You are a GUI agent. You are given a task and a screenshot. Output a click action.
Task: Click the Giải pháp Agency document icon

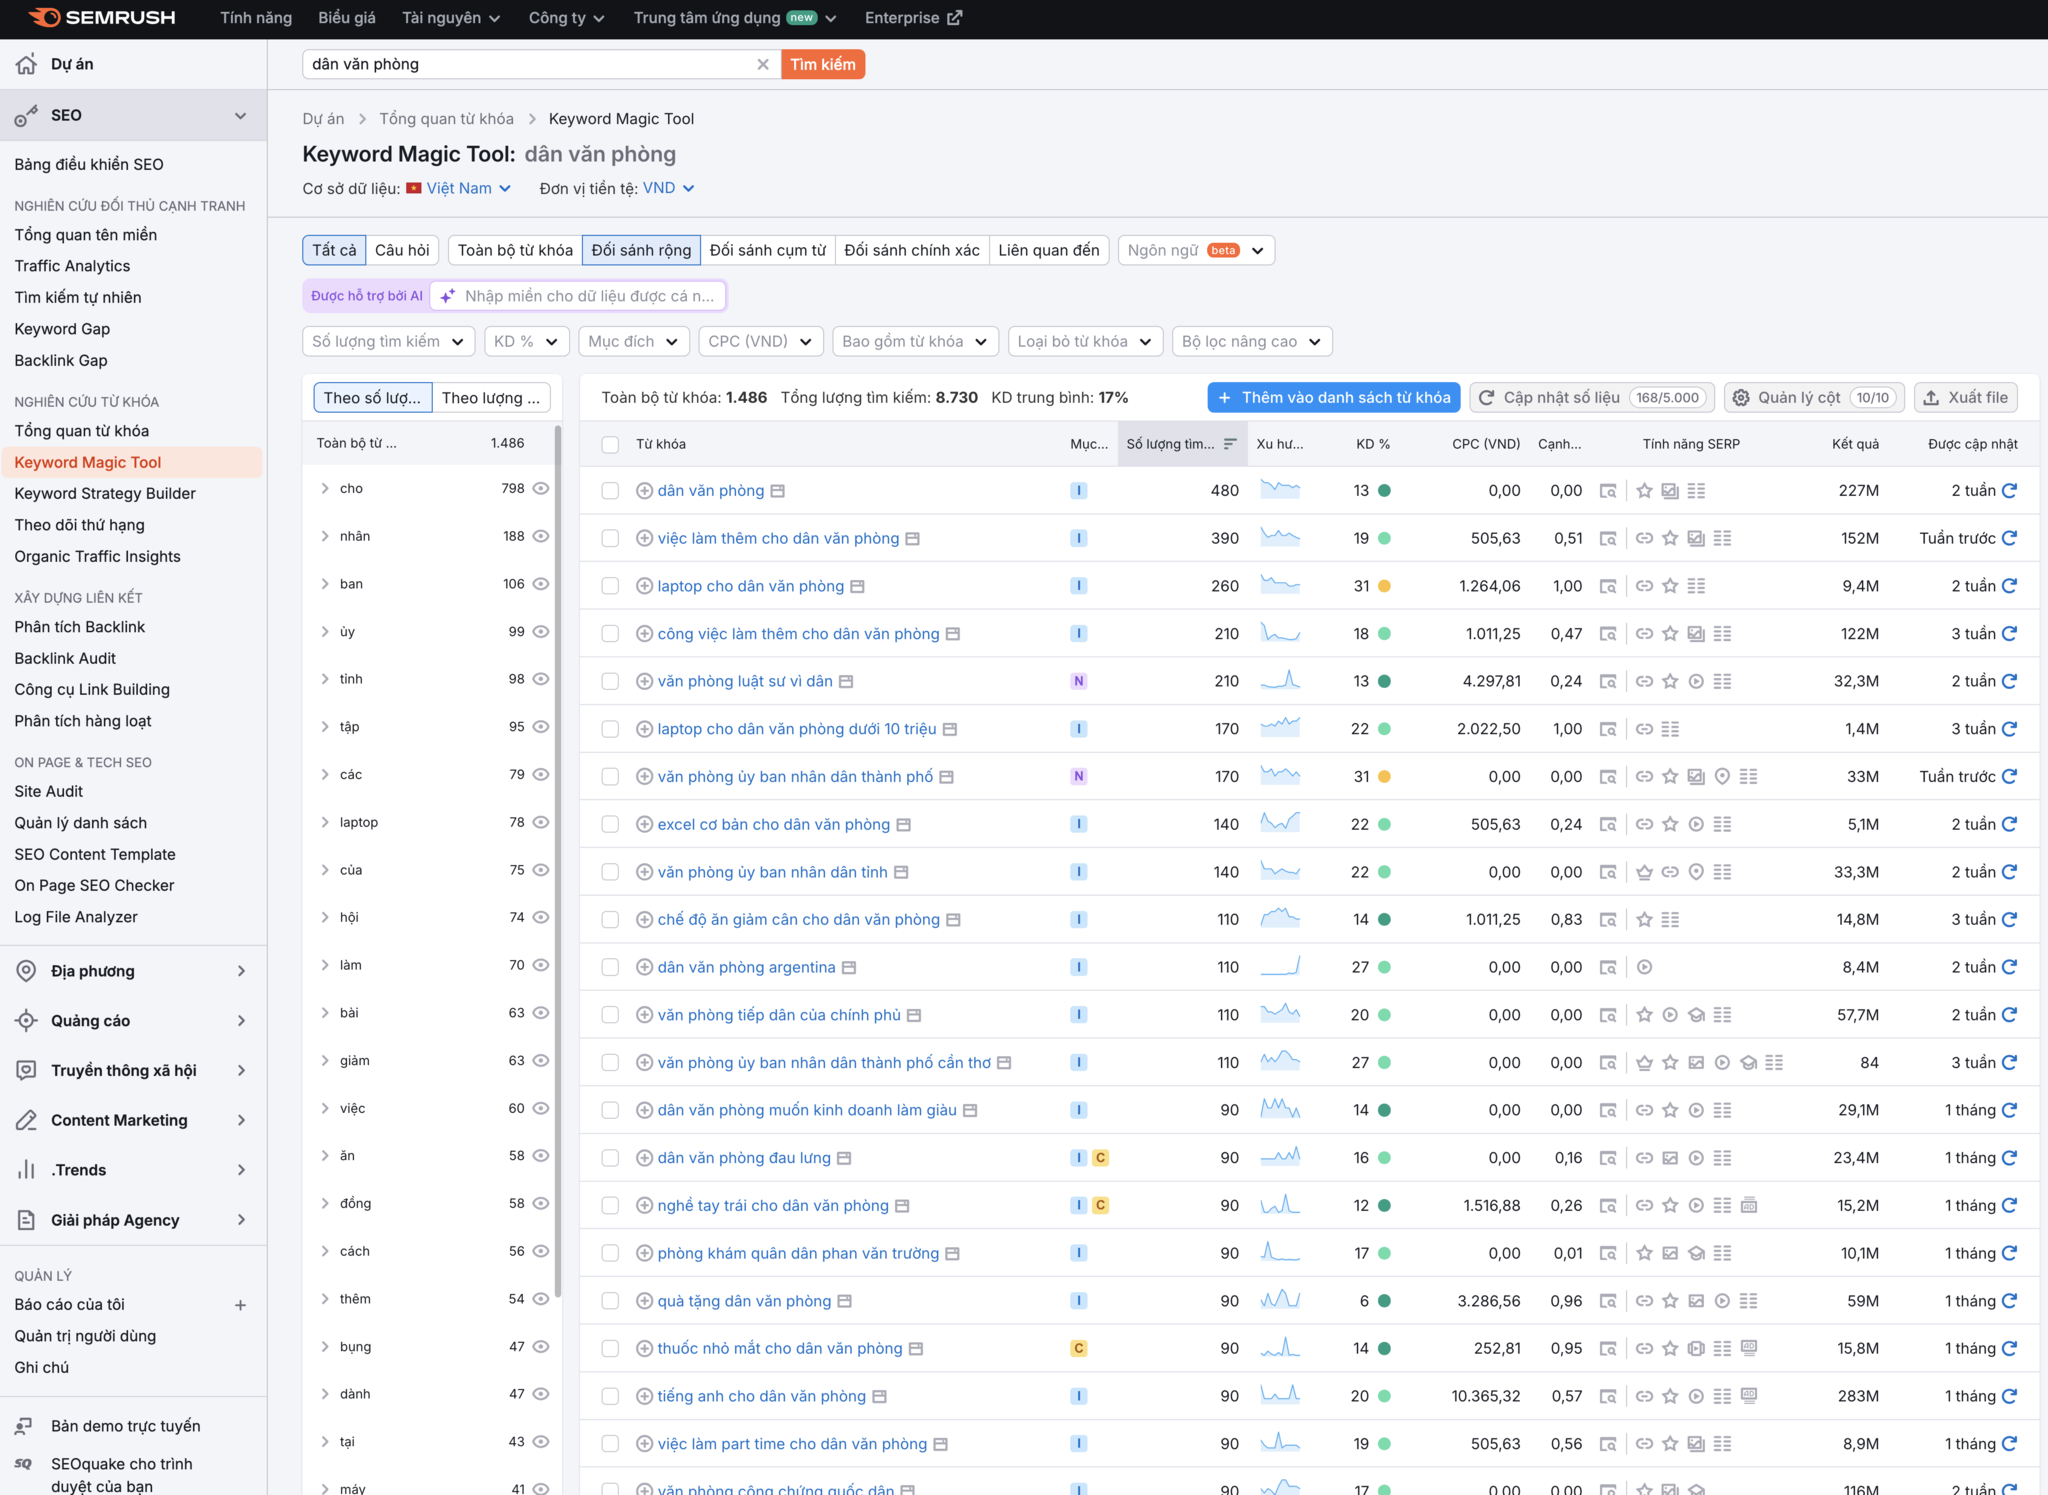27,1220
